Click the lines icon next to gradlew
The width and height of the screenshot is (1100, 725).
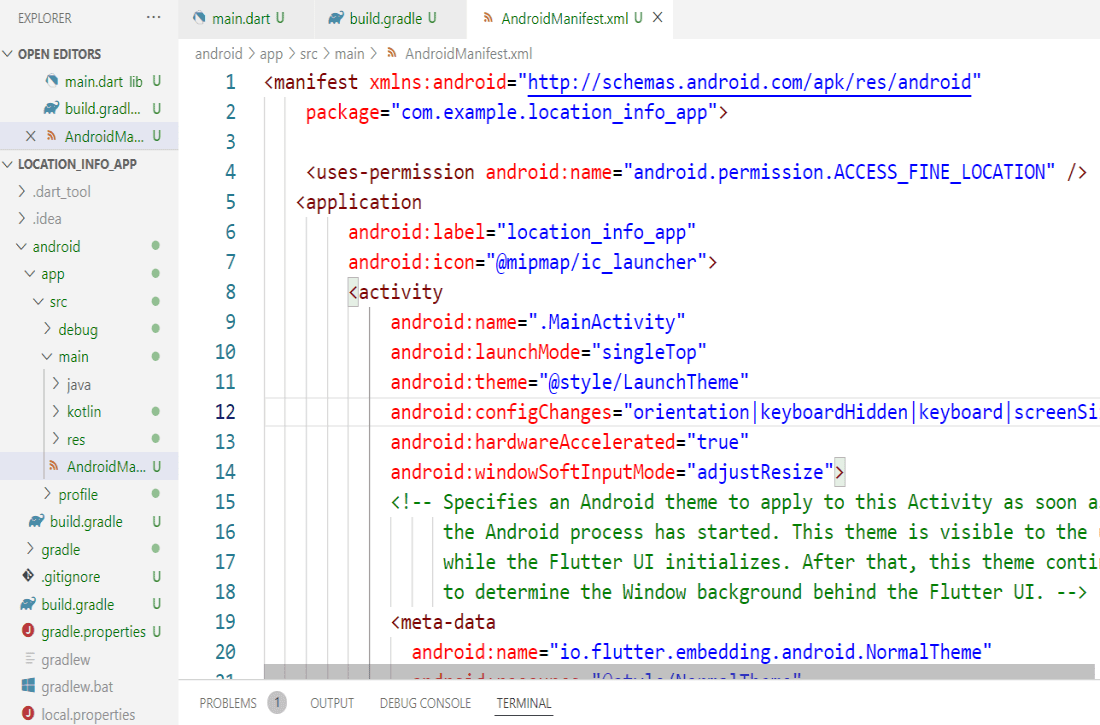29,658
